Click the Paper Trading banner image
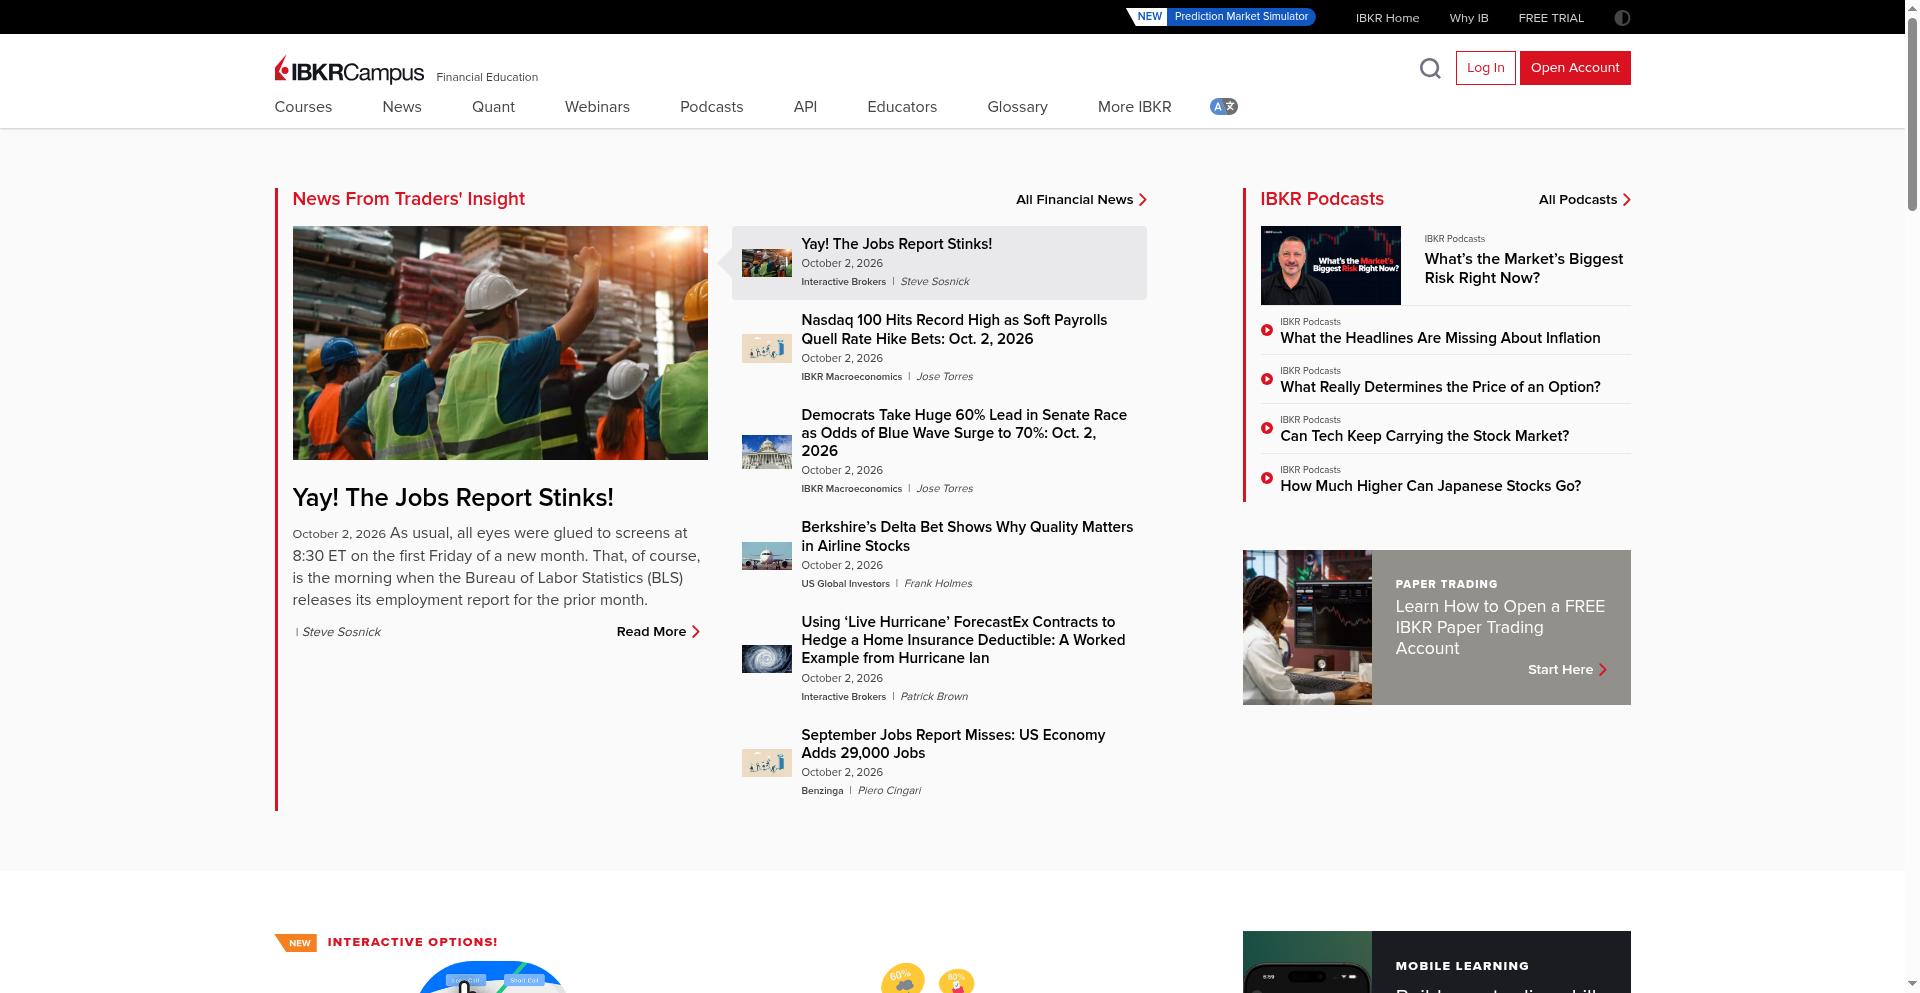Viewport: 1920px width, 993px height. point(1307,627)
